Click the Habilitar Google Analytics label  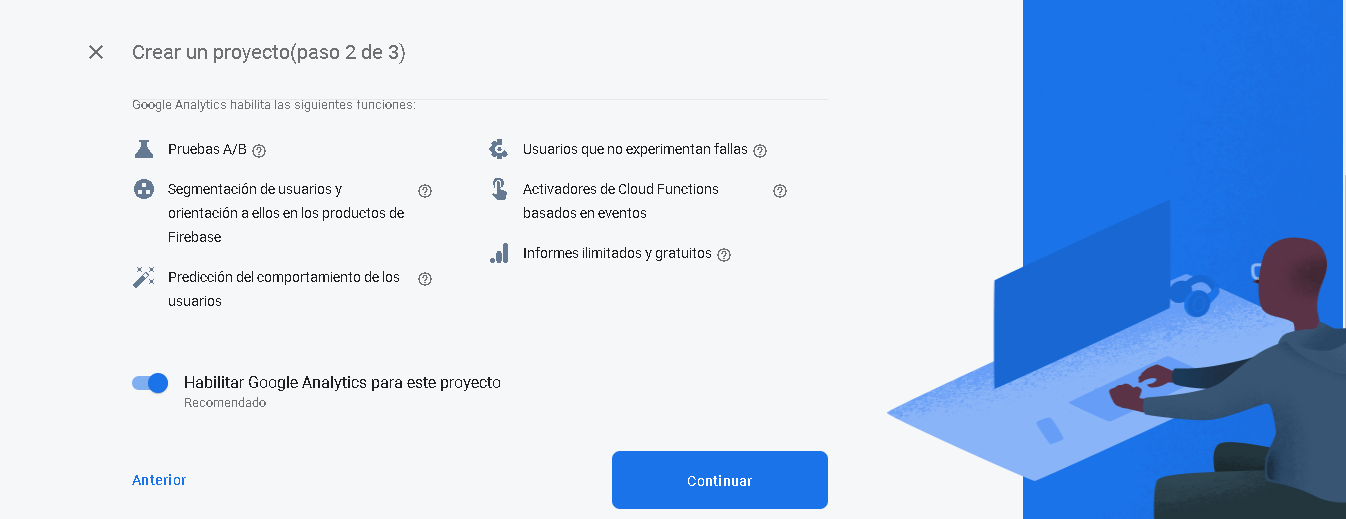[x=342, y=382]
